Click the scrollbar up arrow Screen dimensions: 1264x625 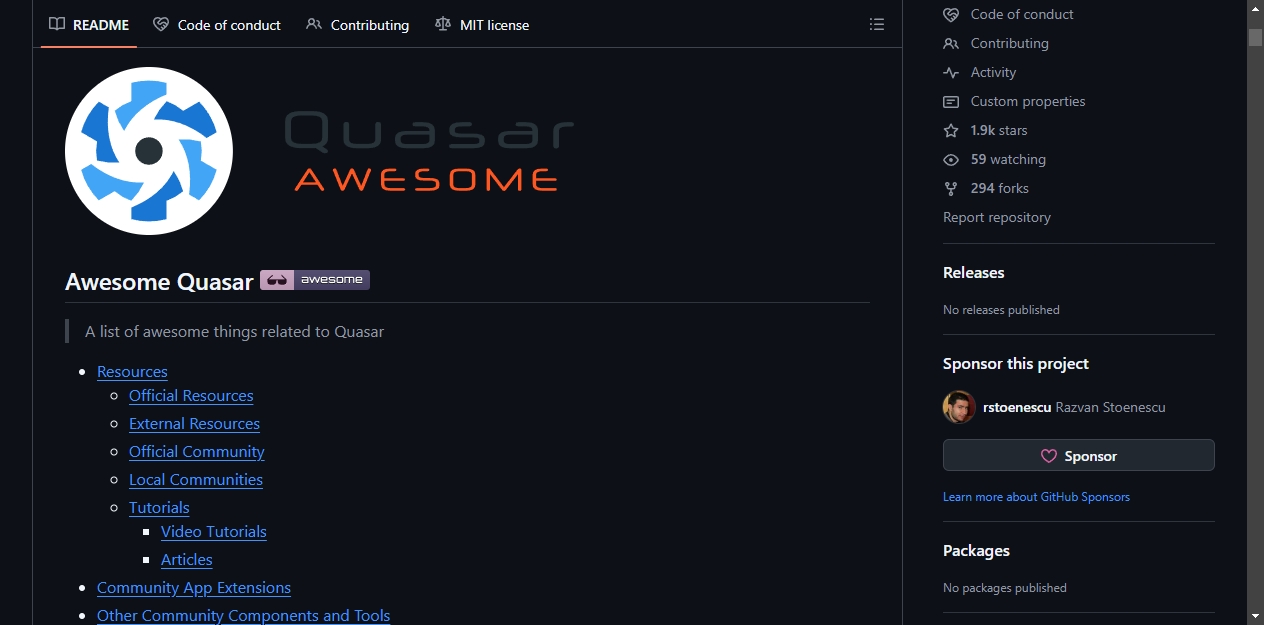point(1255,9)
